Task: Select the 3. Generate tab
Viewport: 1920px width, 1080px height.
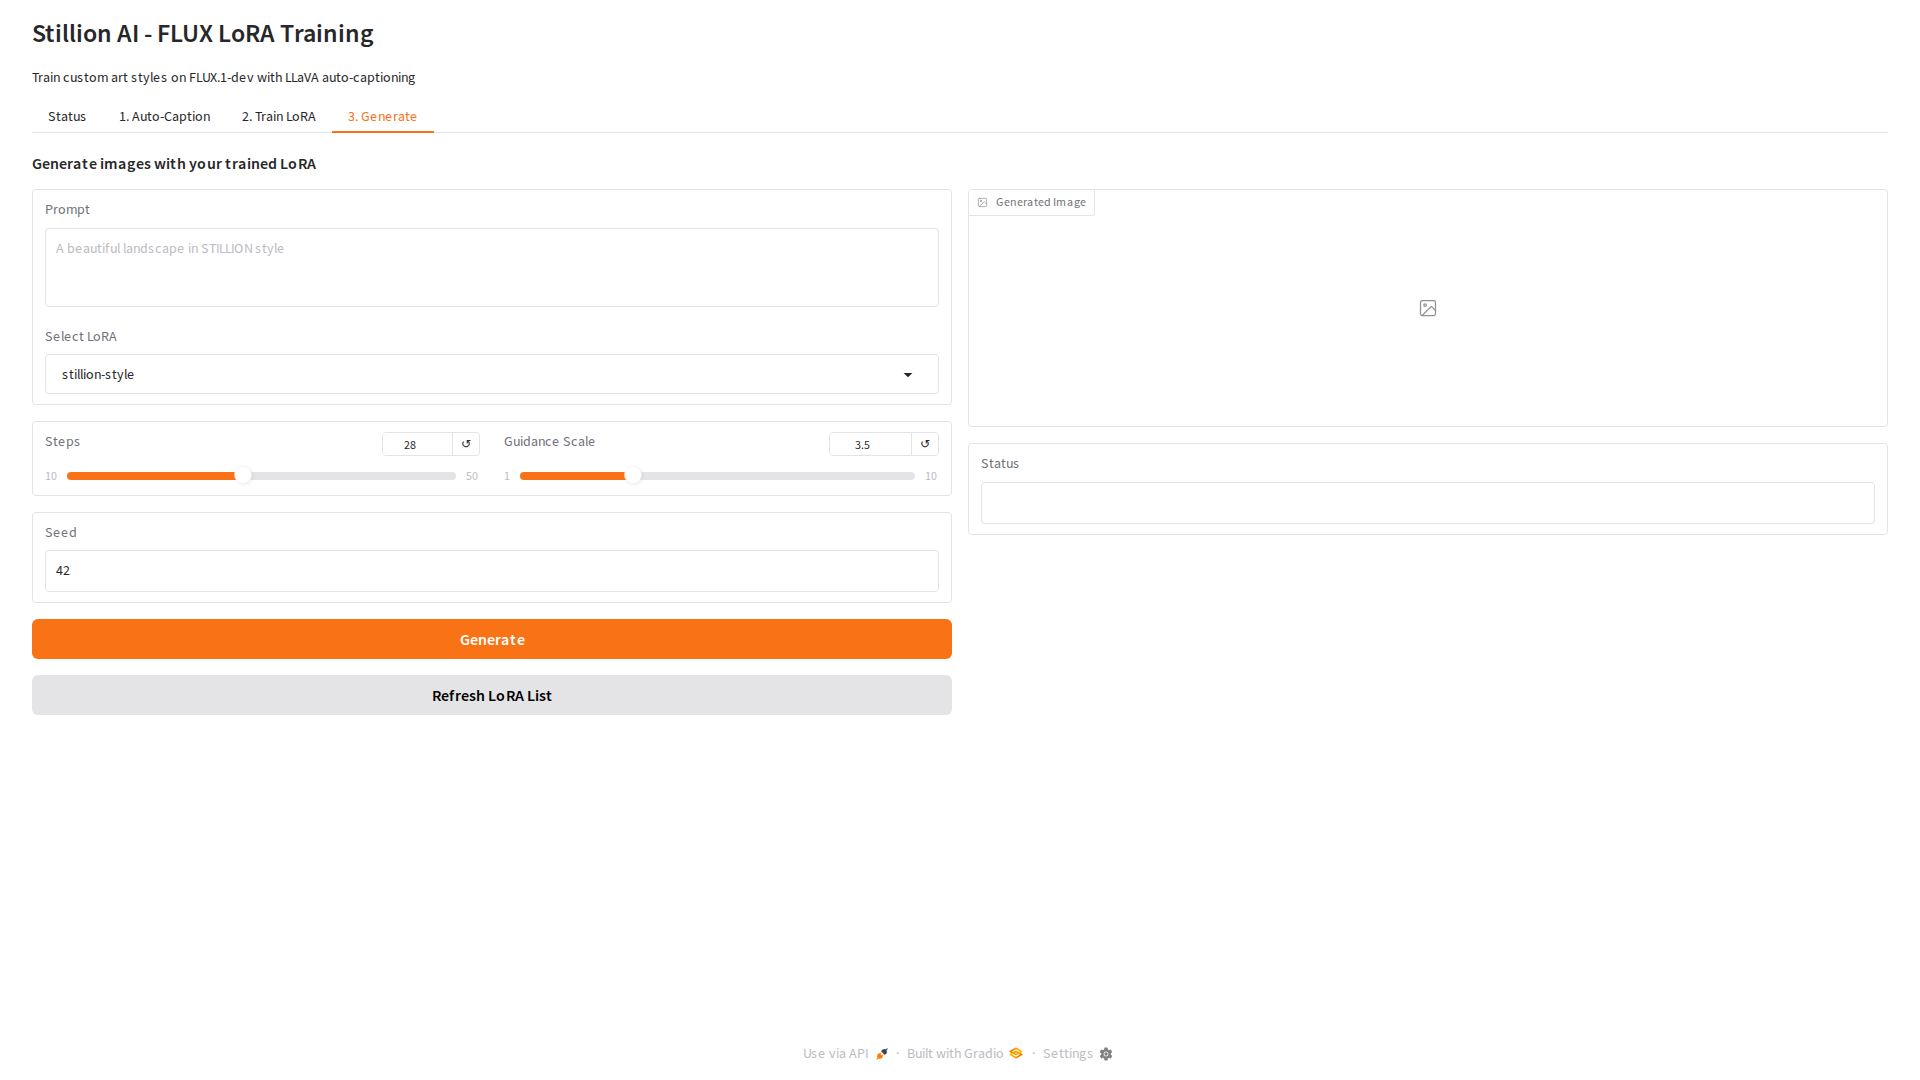Action: [382, 117]
